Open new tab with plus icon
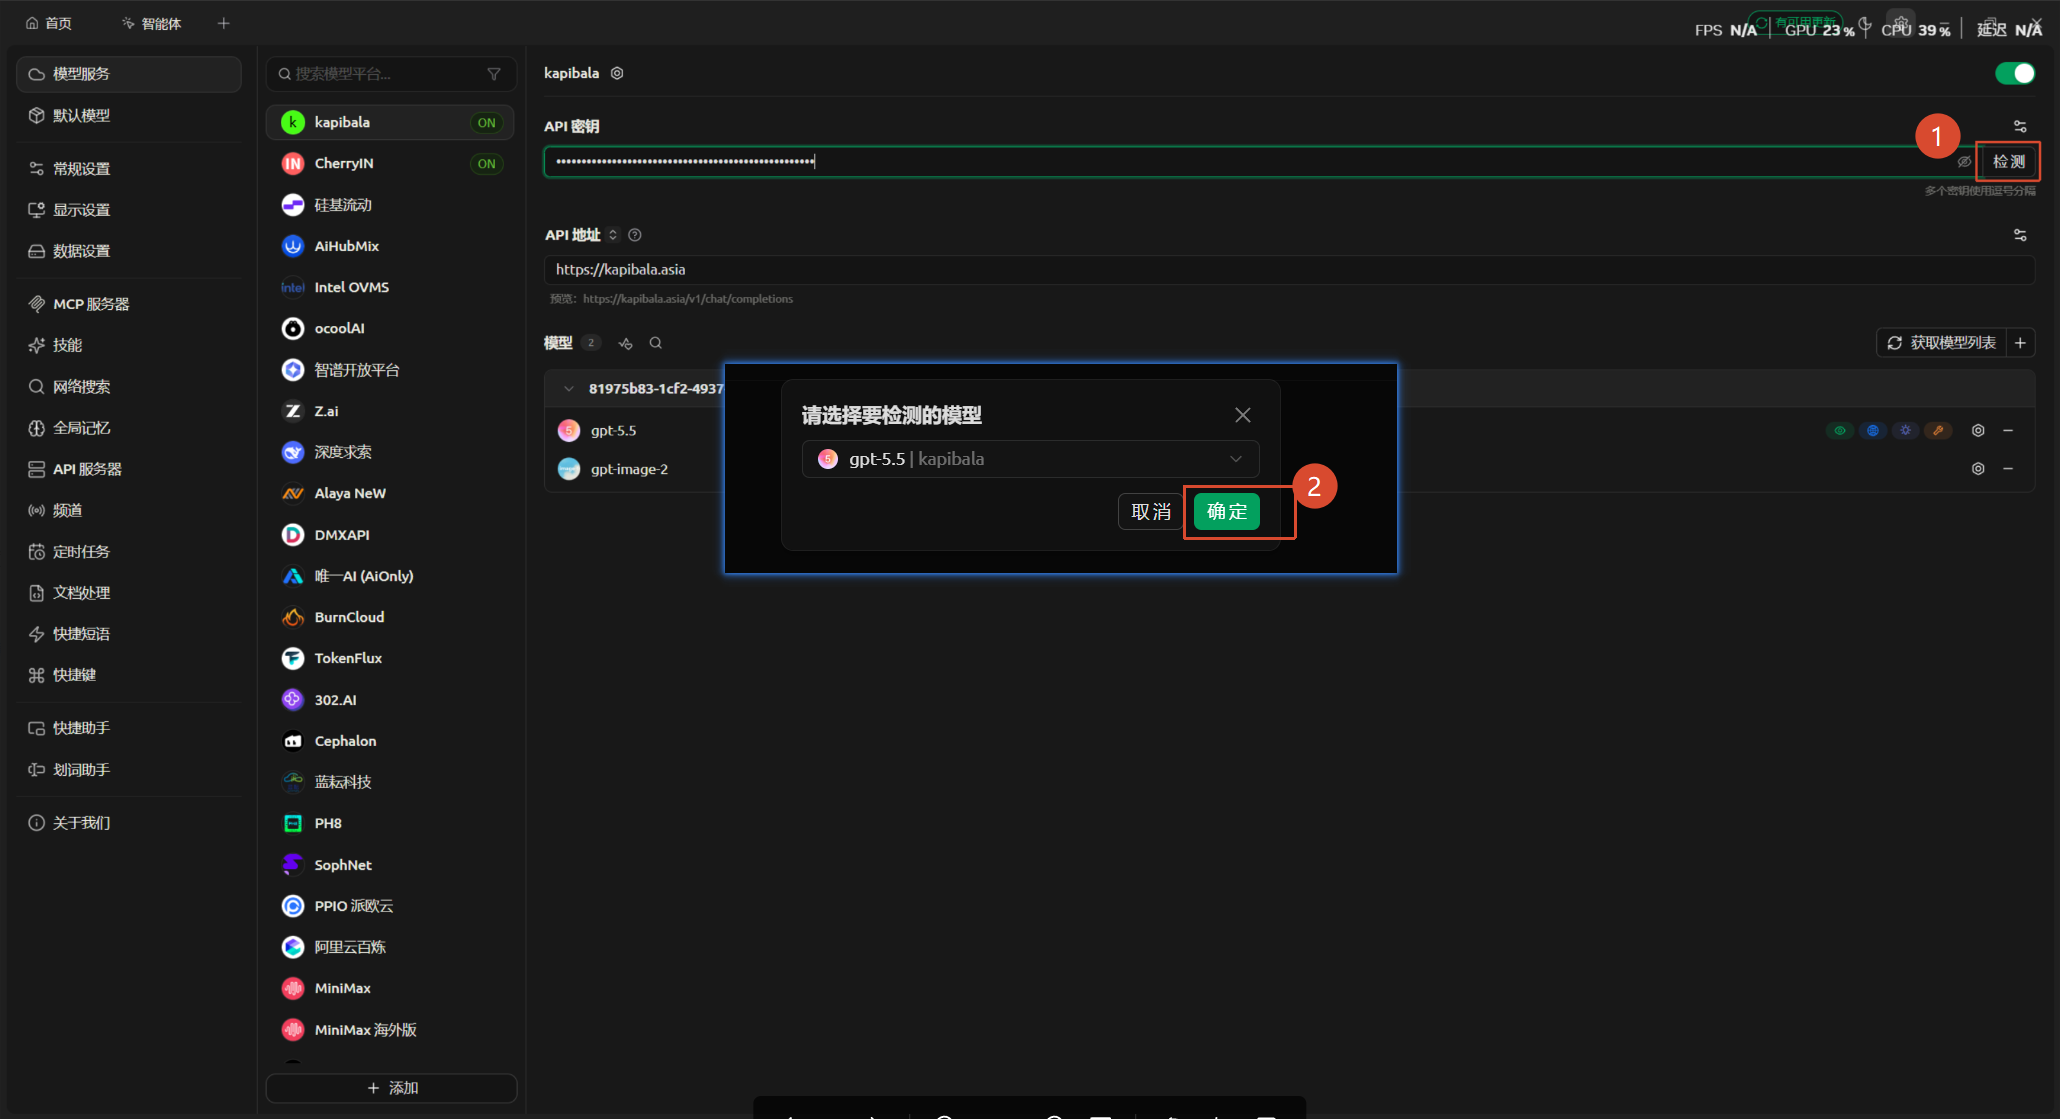 tap(224, 23)
